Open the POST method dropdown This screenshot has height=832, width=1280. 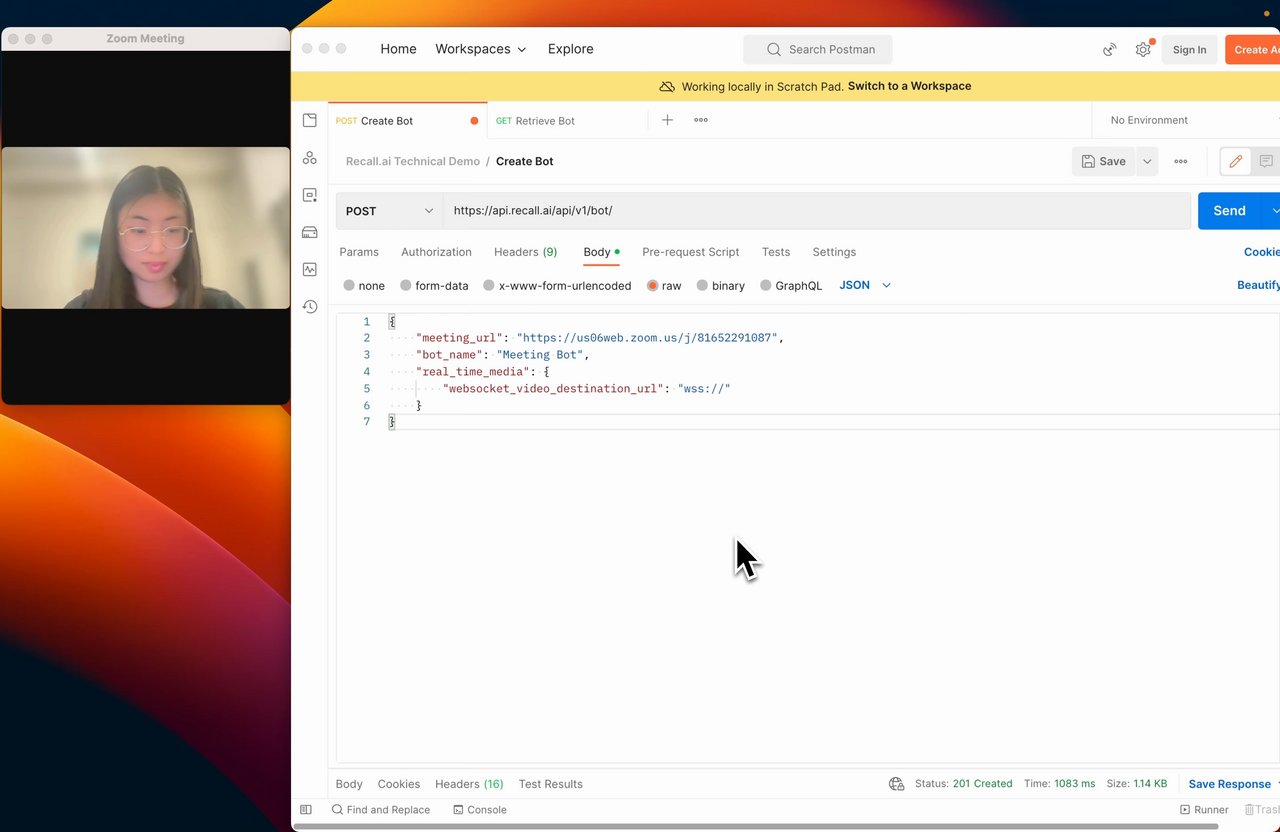[390, 211]
